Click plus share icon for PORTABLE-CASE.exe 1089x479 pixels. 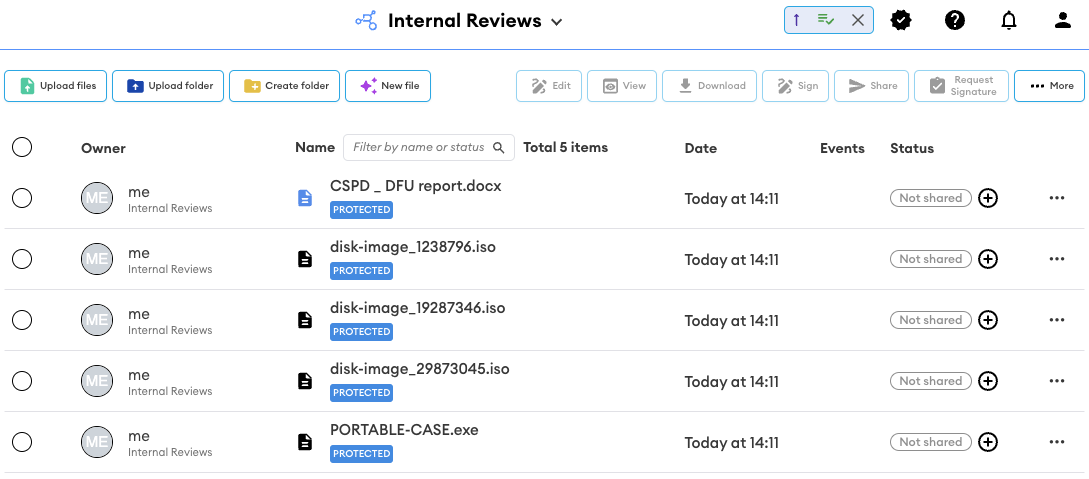[x=988, y=443]
